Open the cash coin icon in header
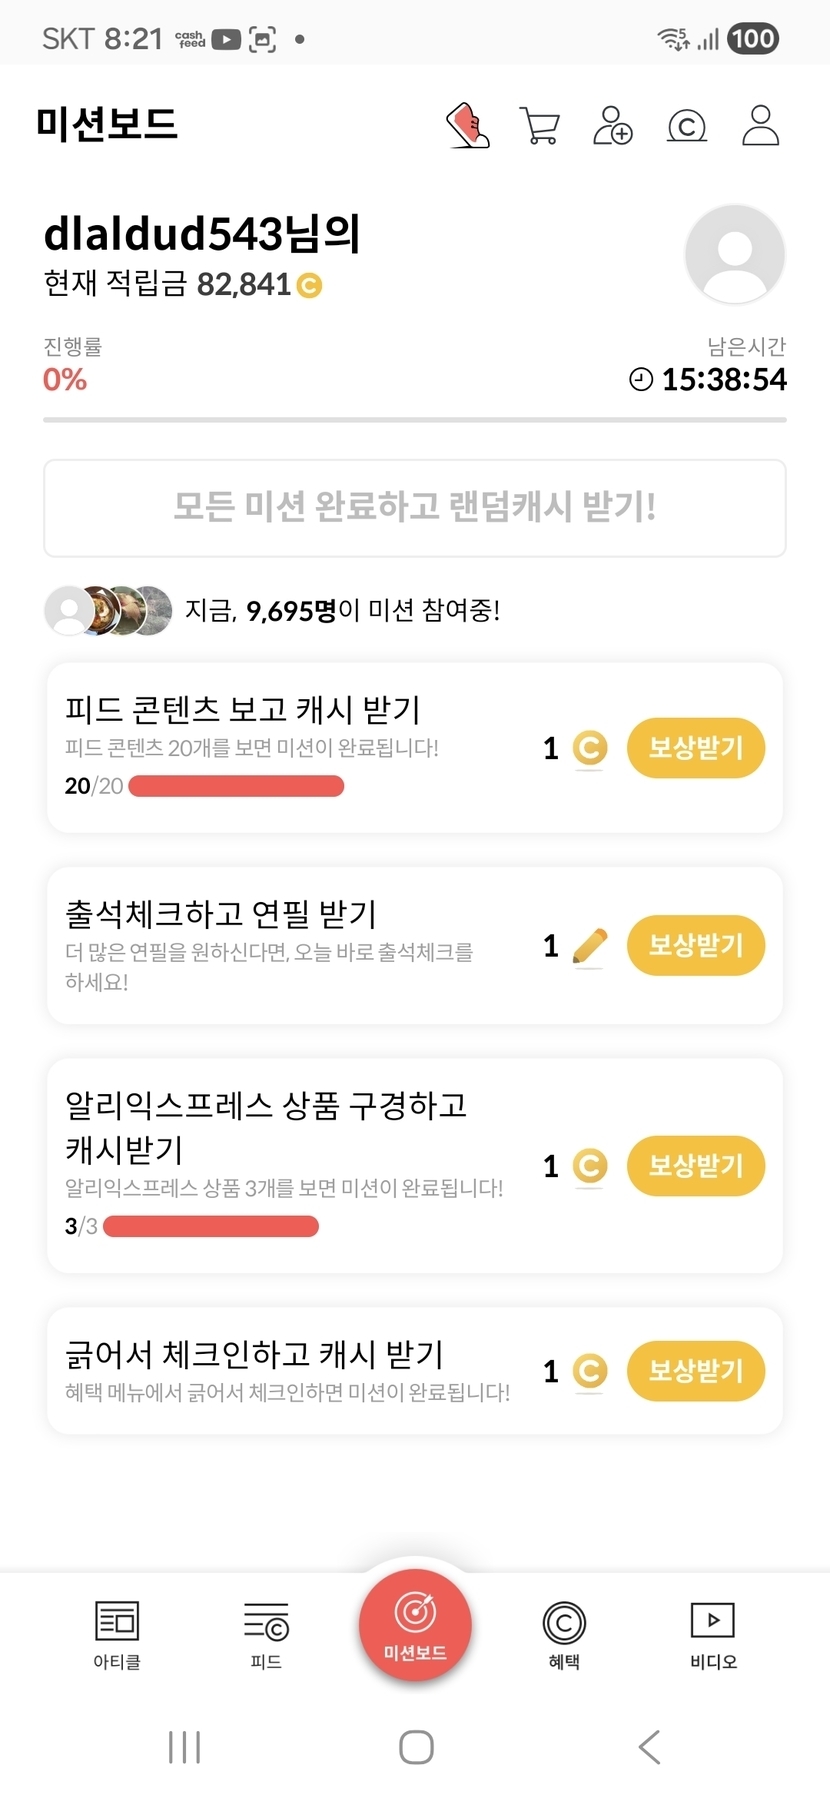The height and width of the screenshot is (1798, 830). (x=686, y=126)
